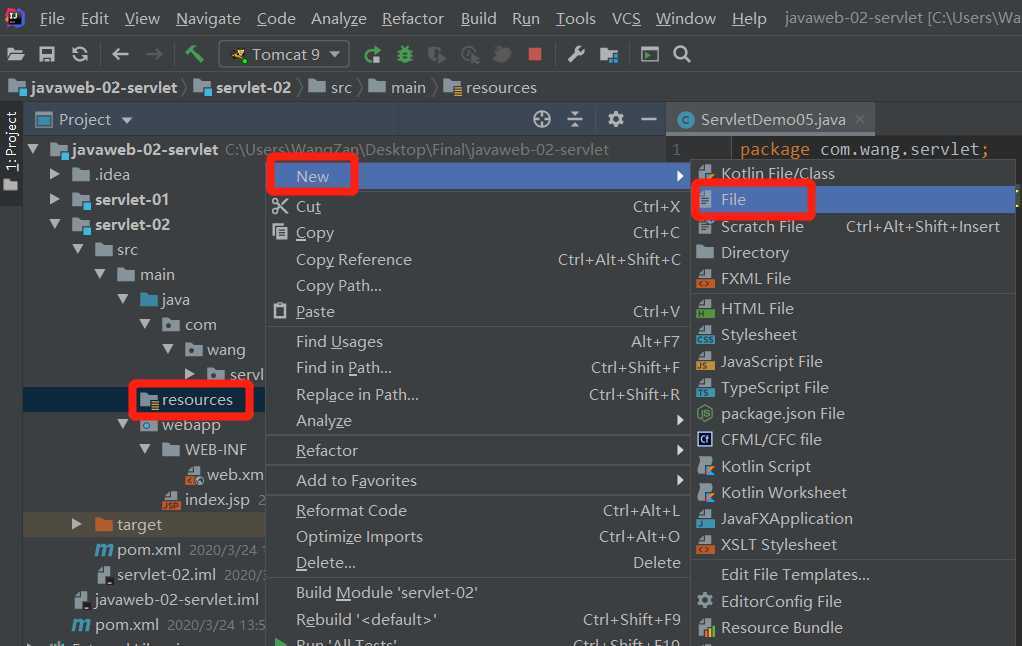
Task: Open the VCS menu
Action: tap(626, 19)
